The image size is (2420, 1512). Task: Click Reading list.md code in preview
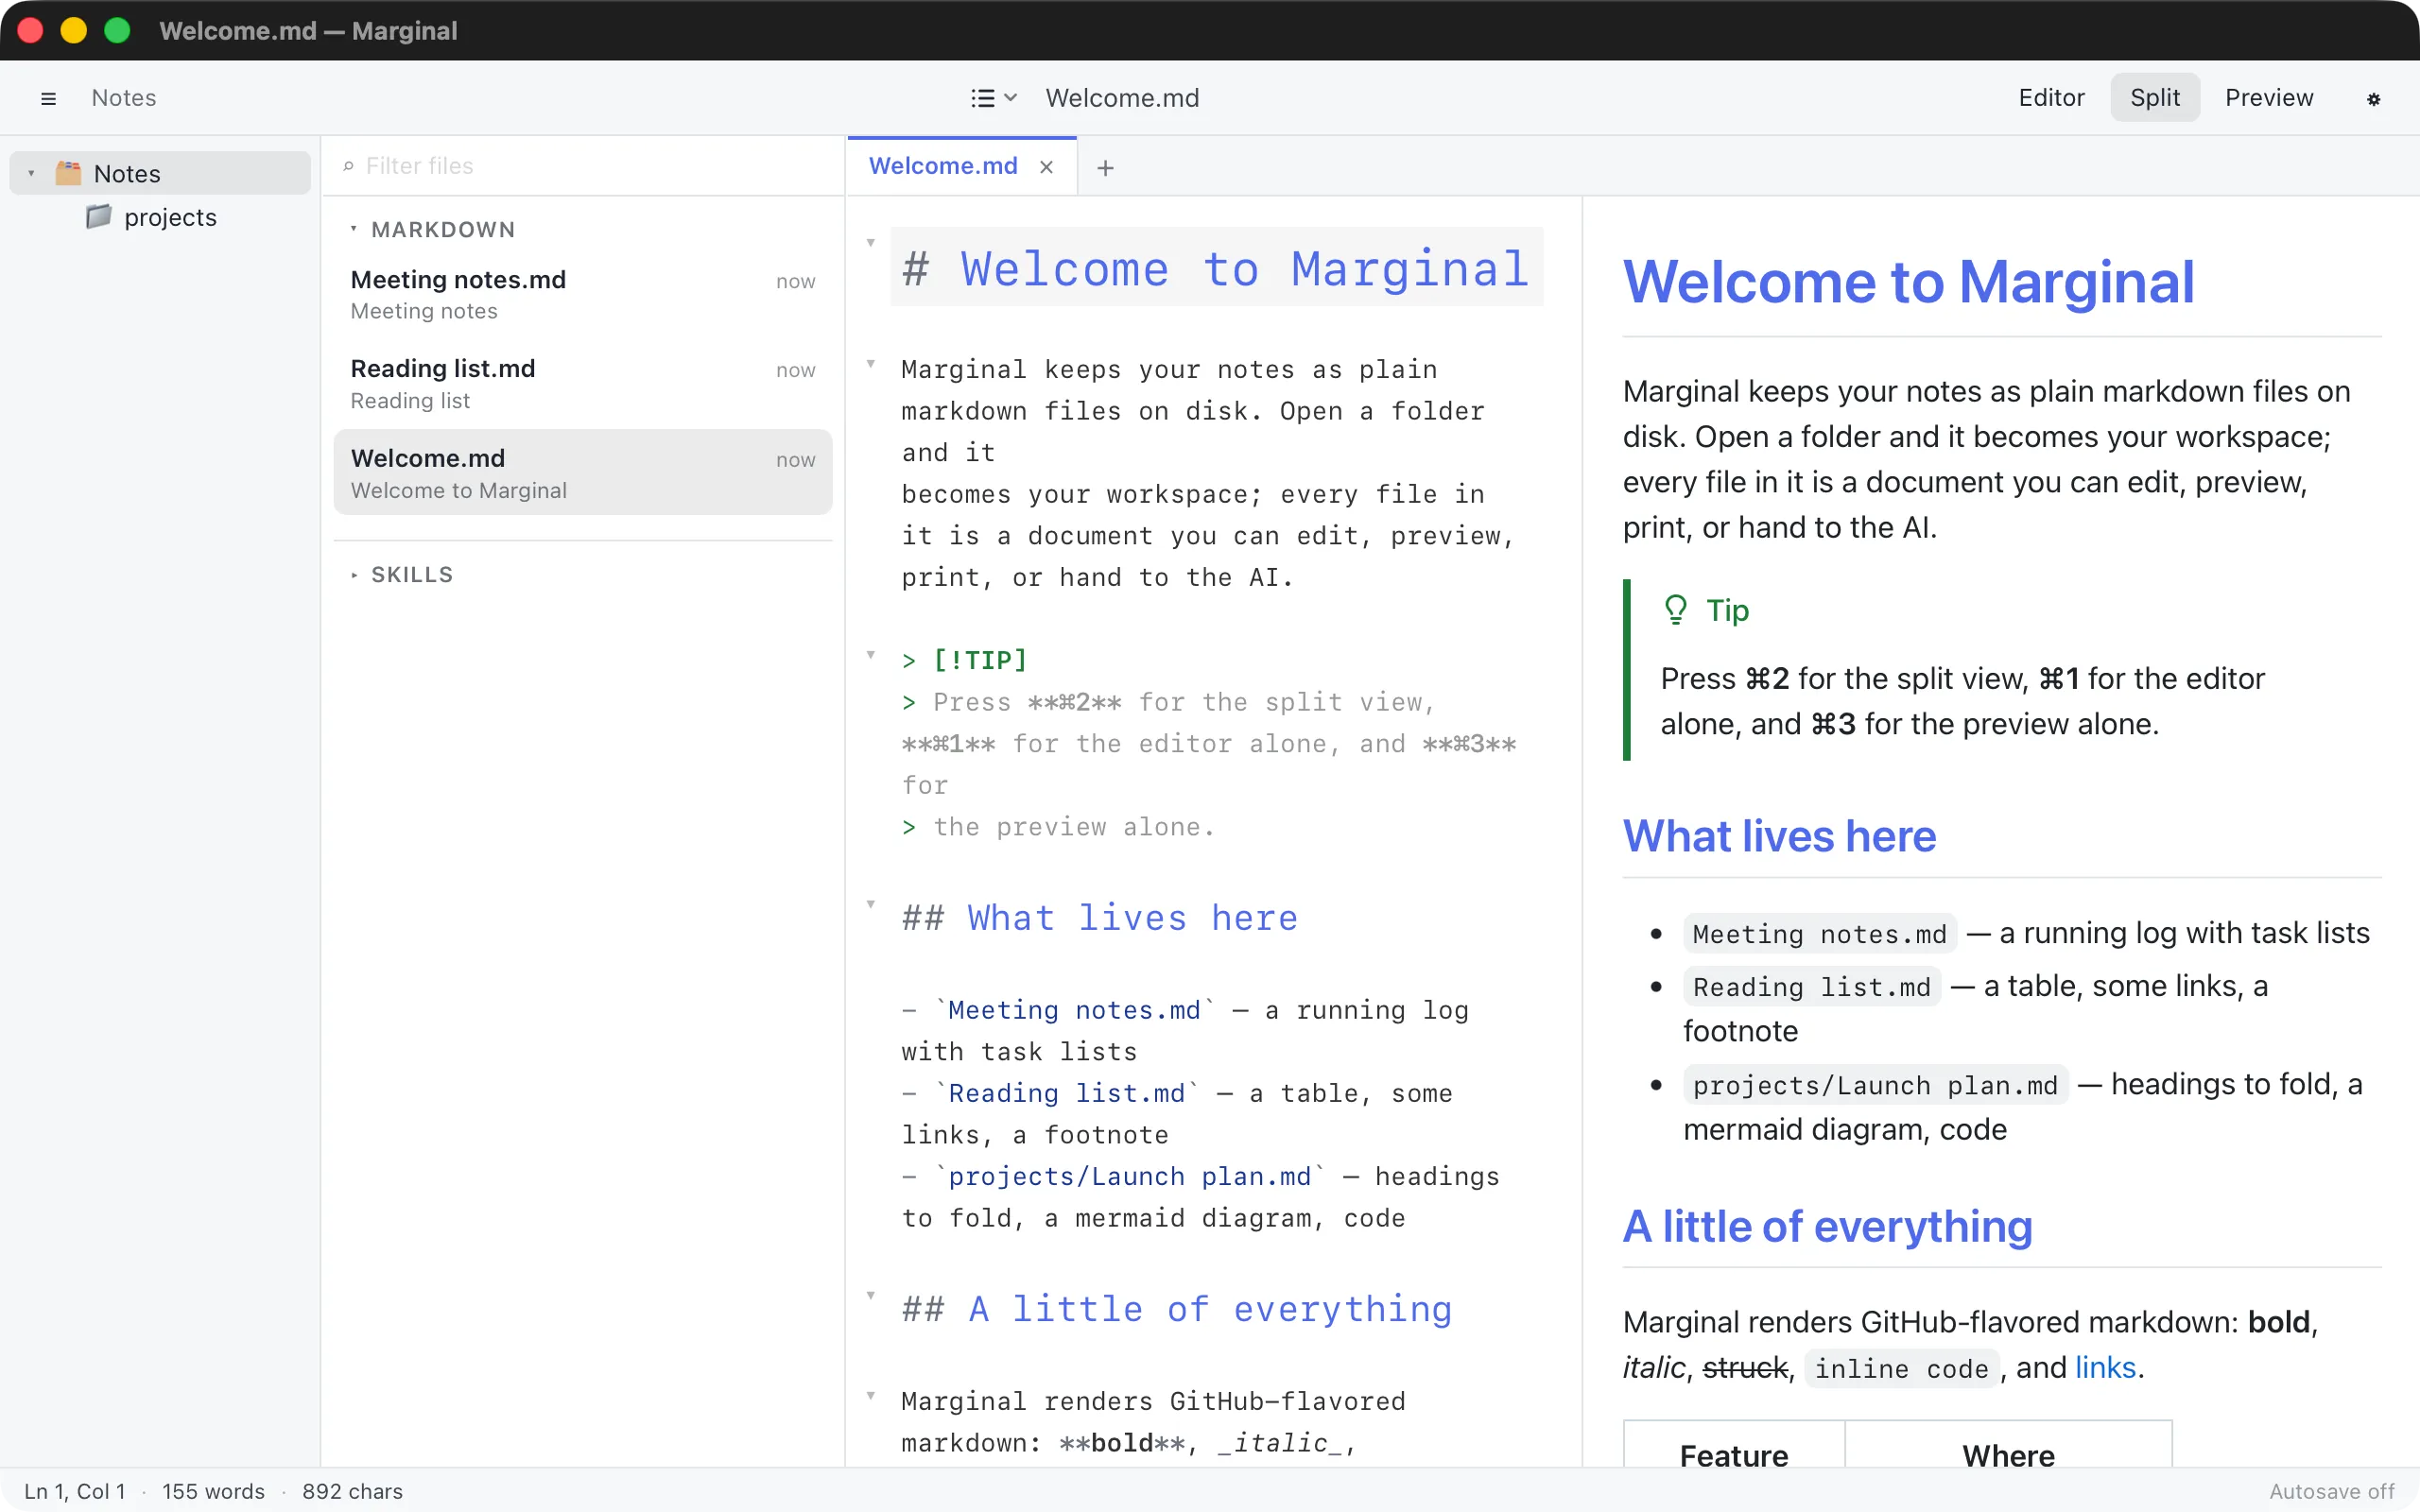1811,987
